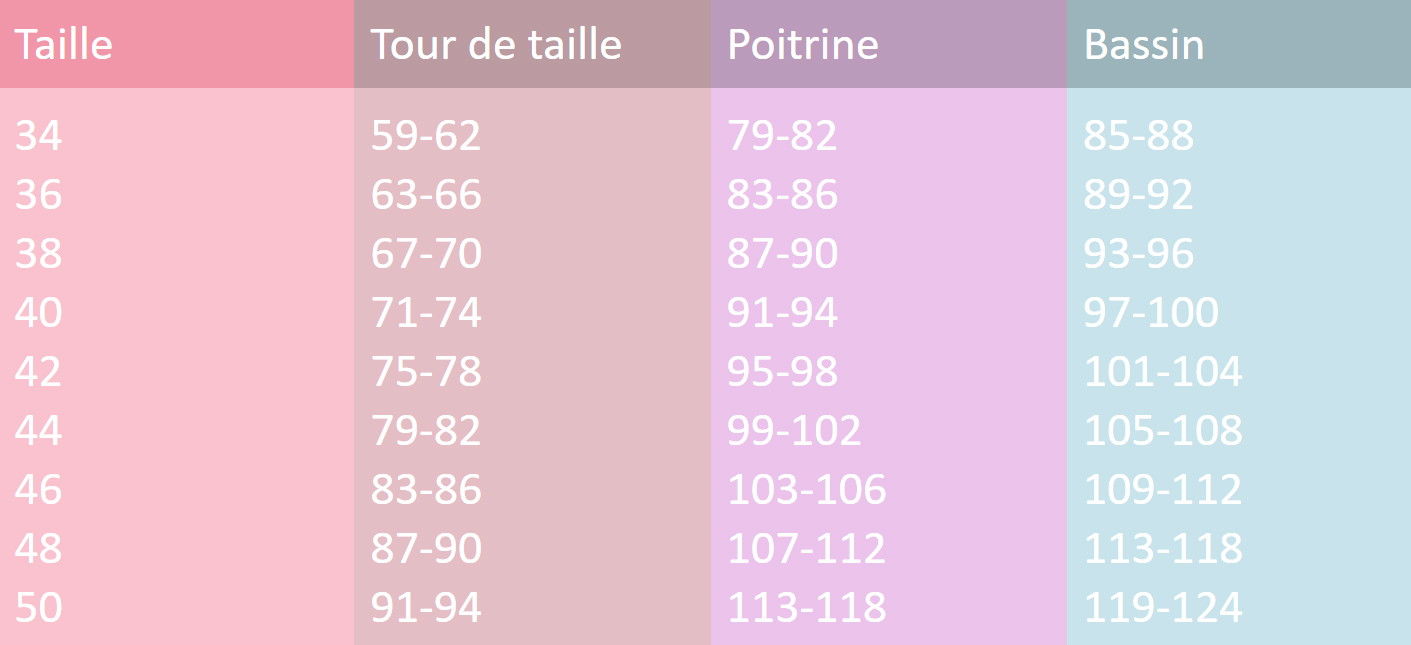
Task: Click hip value 85-88
Action: (1139, 136)
